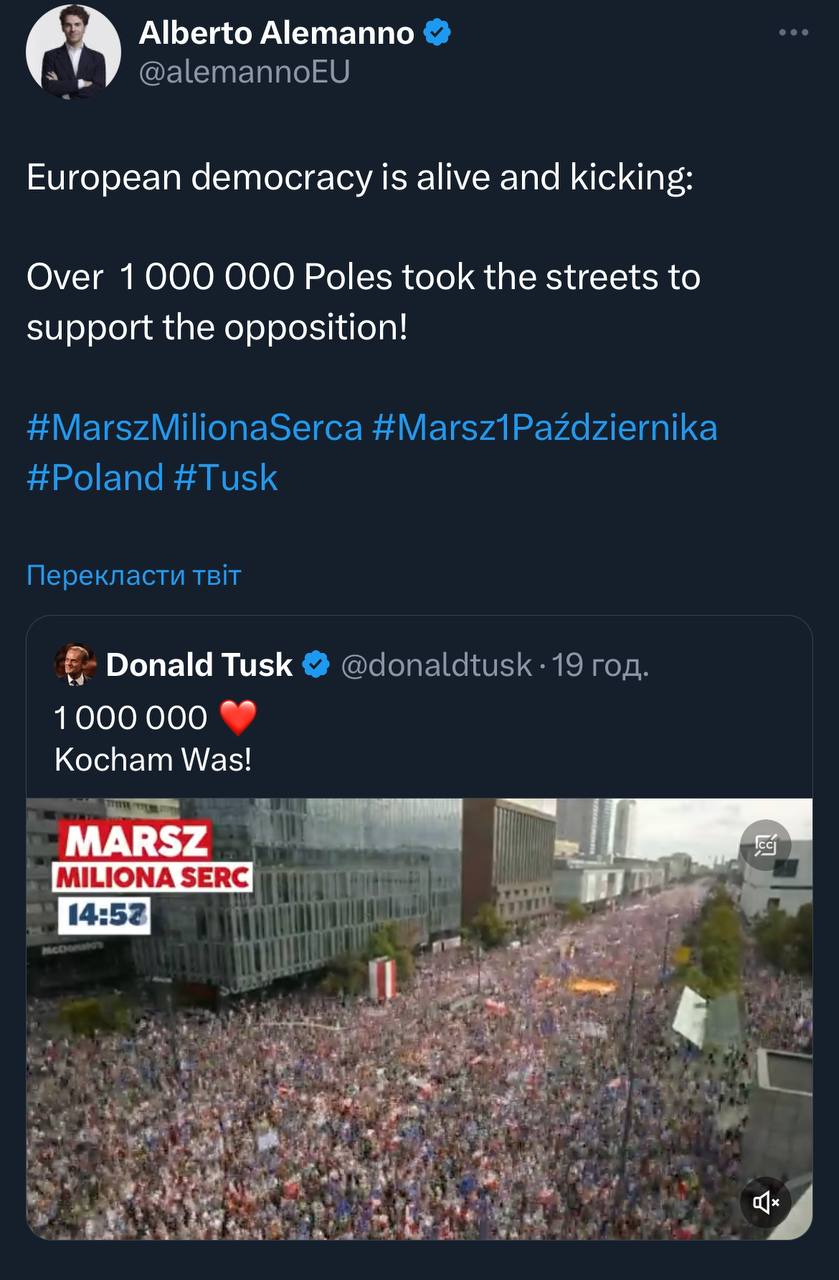
Task: Click Alberto Alemanno's verified badge
Action: click(437, 33)
